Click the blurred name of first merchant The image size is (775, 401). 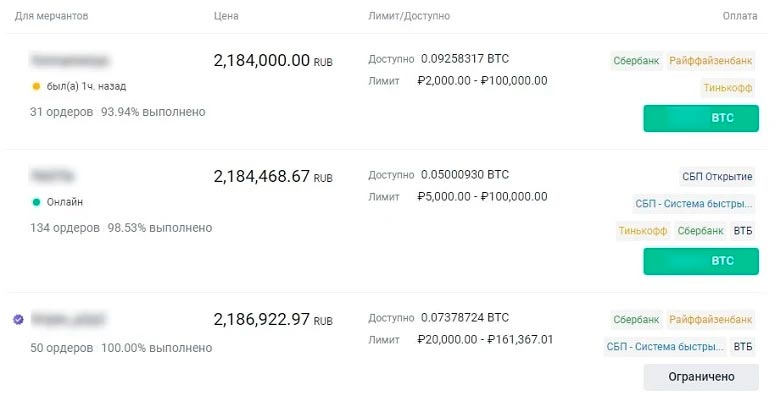pyautogui.click(x=69, y=60)
